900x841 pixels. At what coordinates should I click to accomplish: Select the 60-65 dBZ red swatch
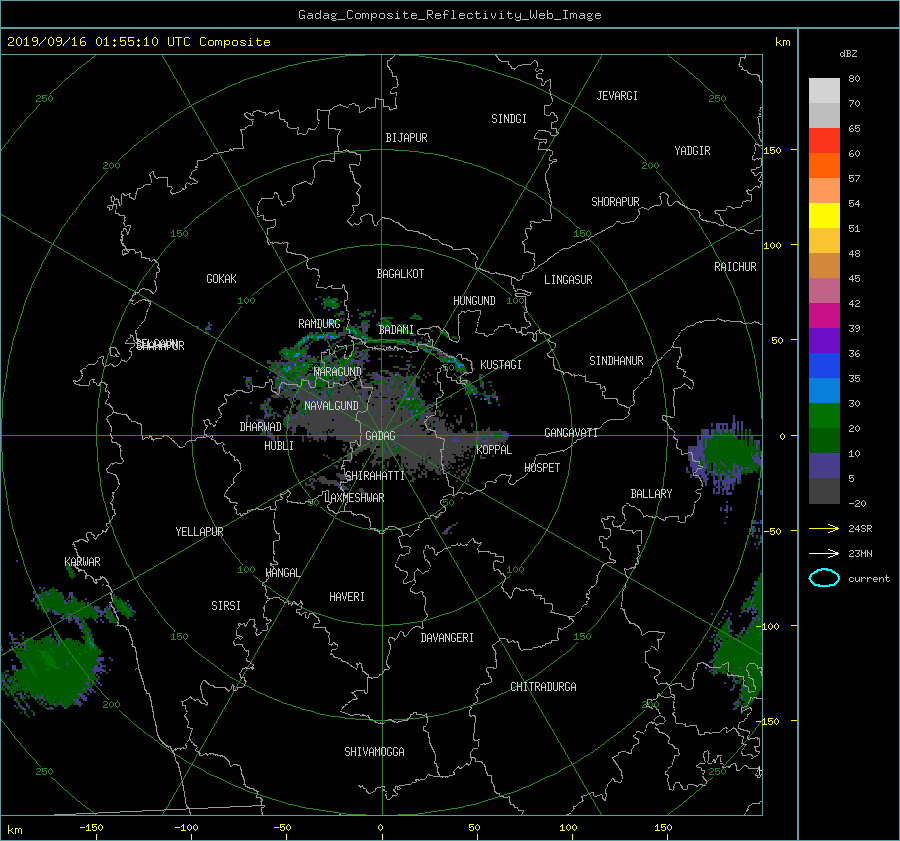click(x=824, y=141)
